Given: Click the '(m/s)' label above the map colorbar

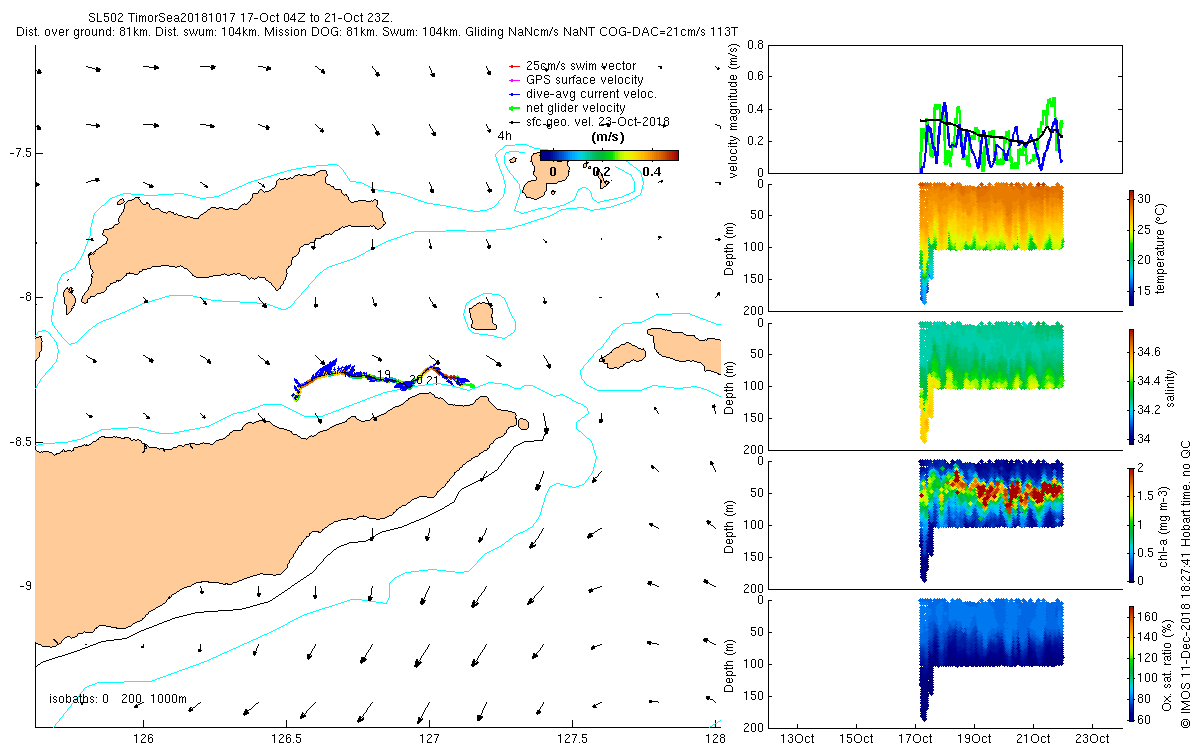Looking at the screenshot, I should [609, 137].
